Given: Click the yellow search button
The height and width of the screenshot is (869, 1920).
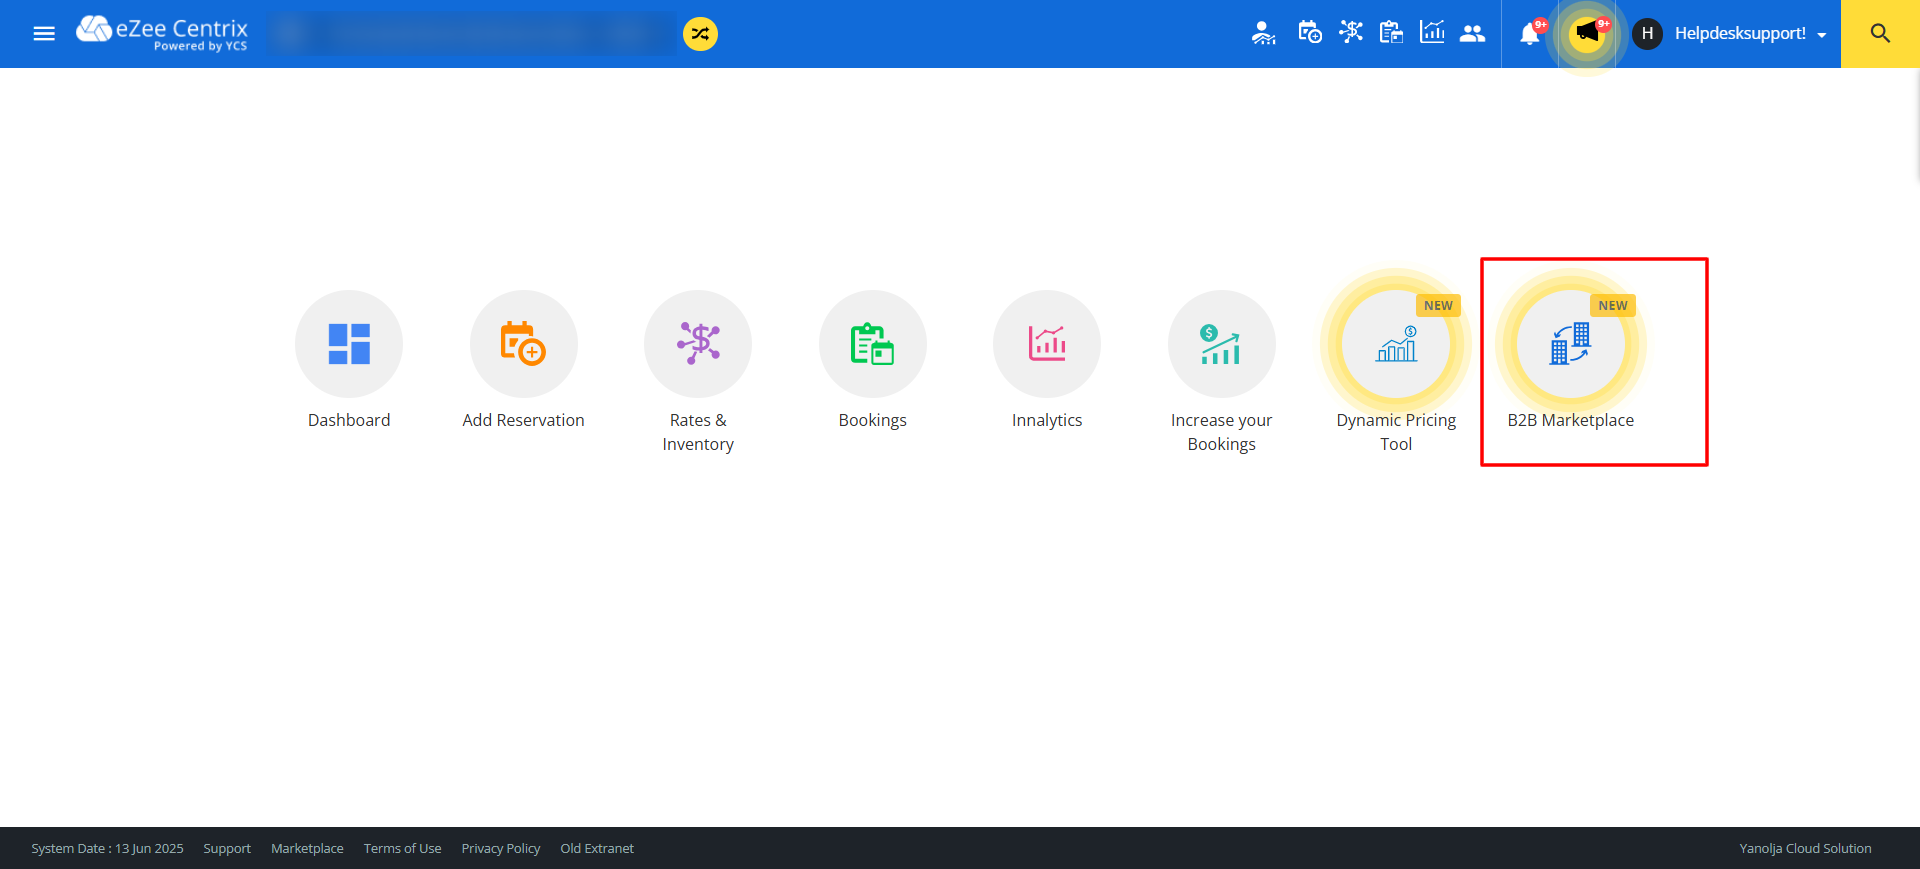Looking at the screenshot, I should point(1880,34).
